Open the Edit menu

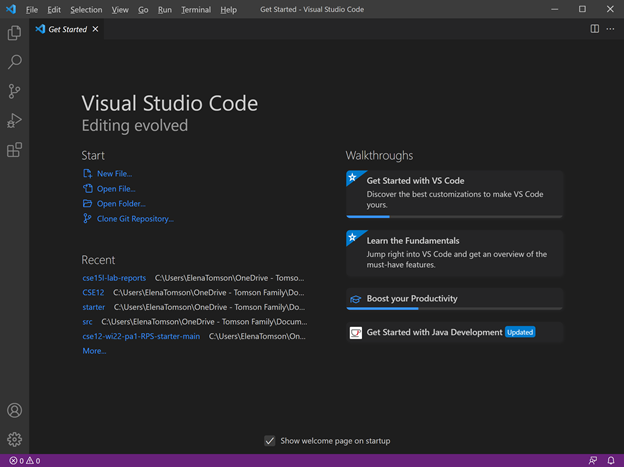[x=54, y=10]
